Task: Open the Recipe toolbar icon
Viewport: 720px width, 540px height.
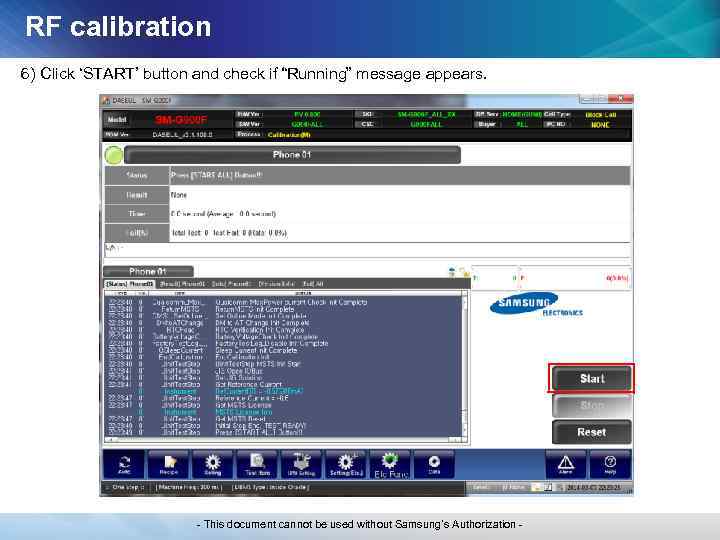Action: [169, 464]
